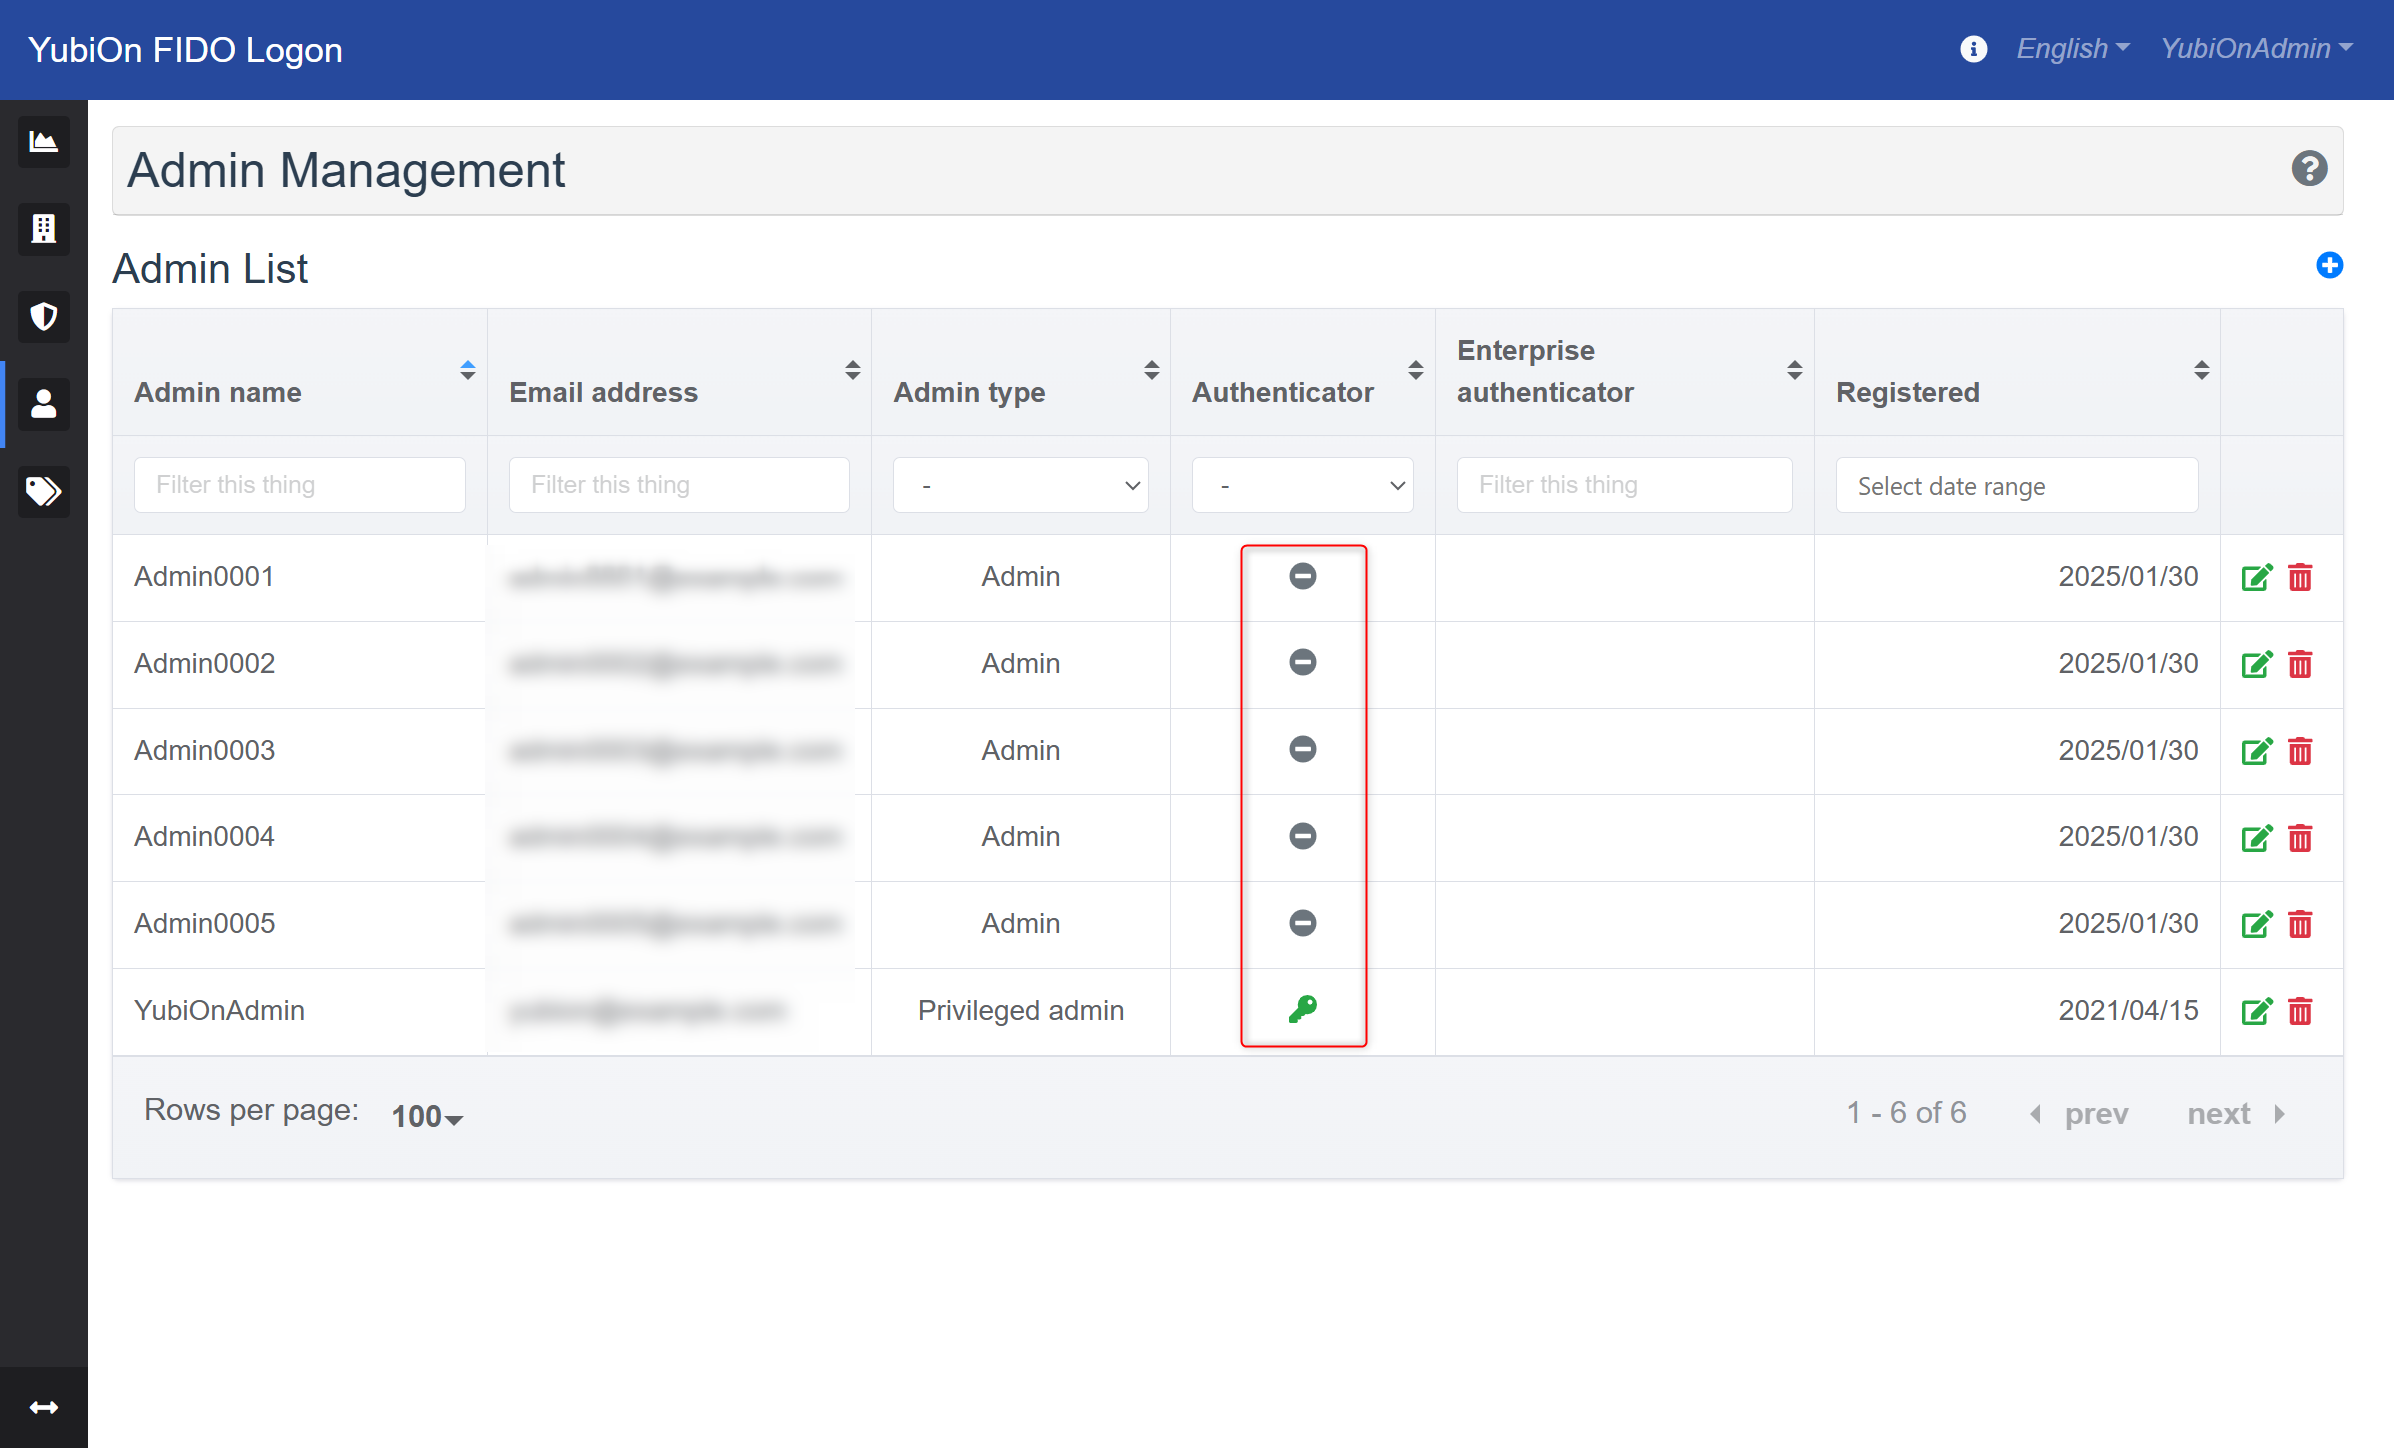Image resolution: width=2394 pixels, height=1448 pixels.
Task: Delete the Admin0003 row
Action: [2300, 751]
